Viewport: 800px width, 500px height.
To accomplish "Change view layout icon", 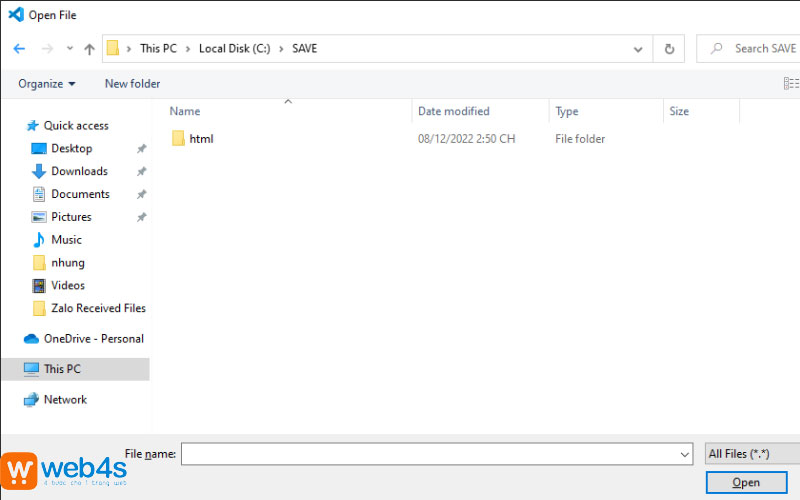I will (791, 83).
